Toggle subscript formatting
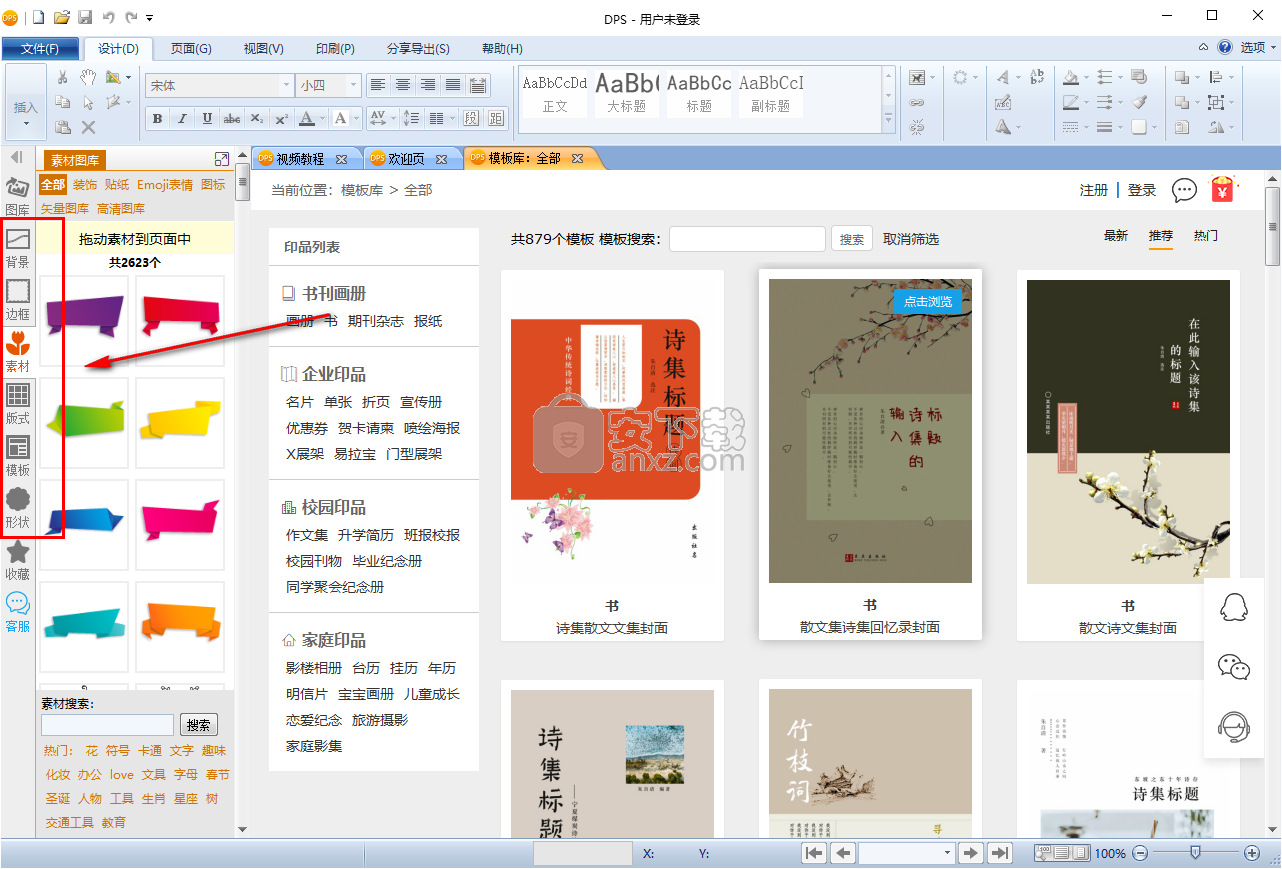This screenshot has height=869, width=1282. 257,118
